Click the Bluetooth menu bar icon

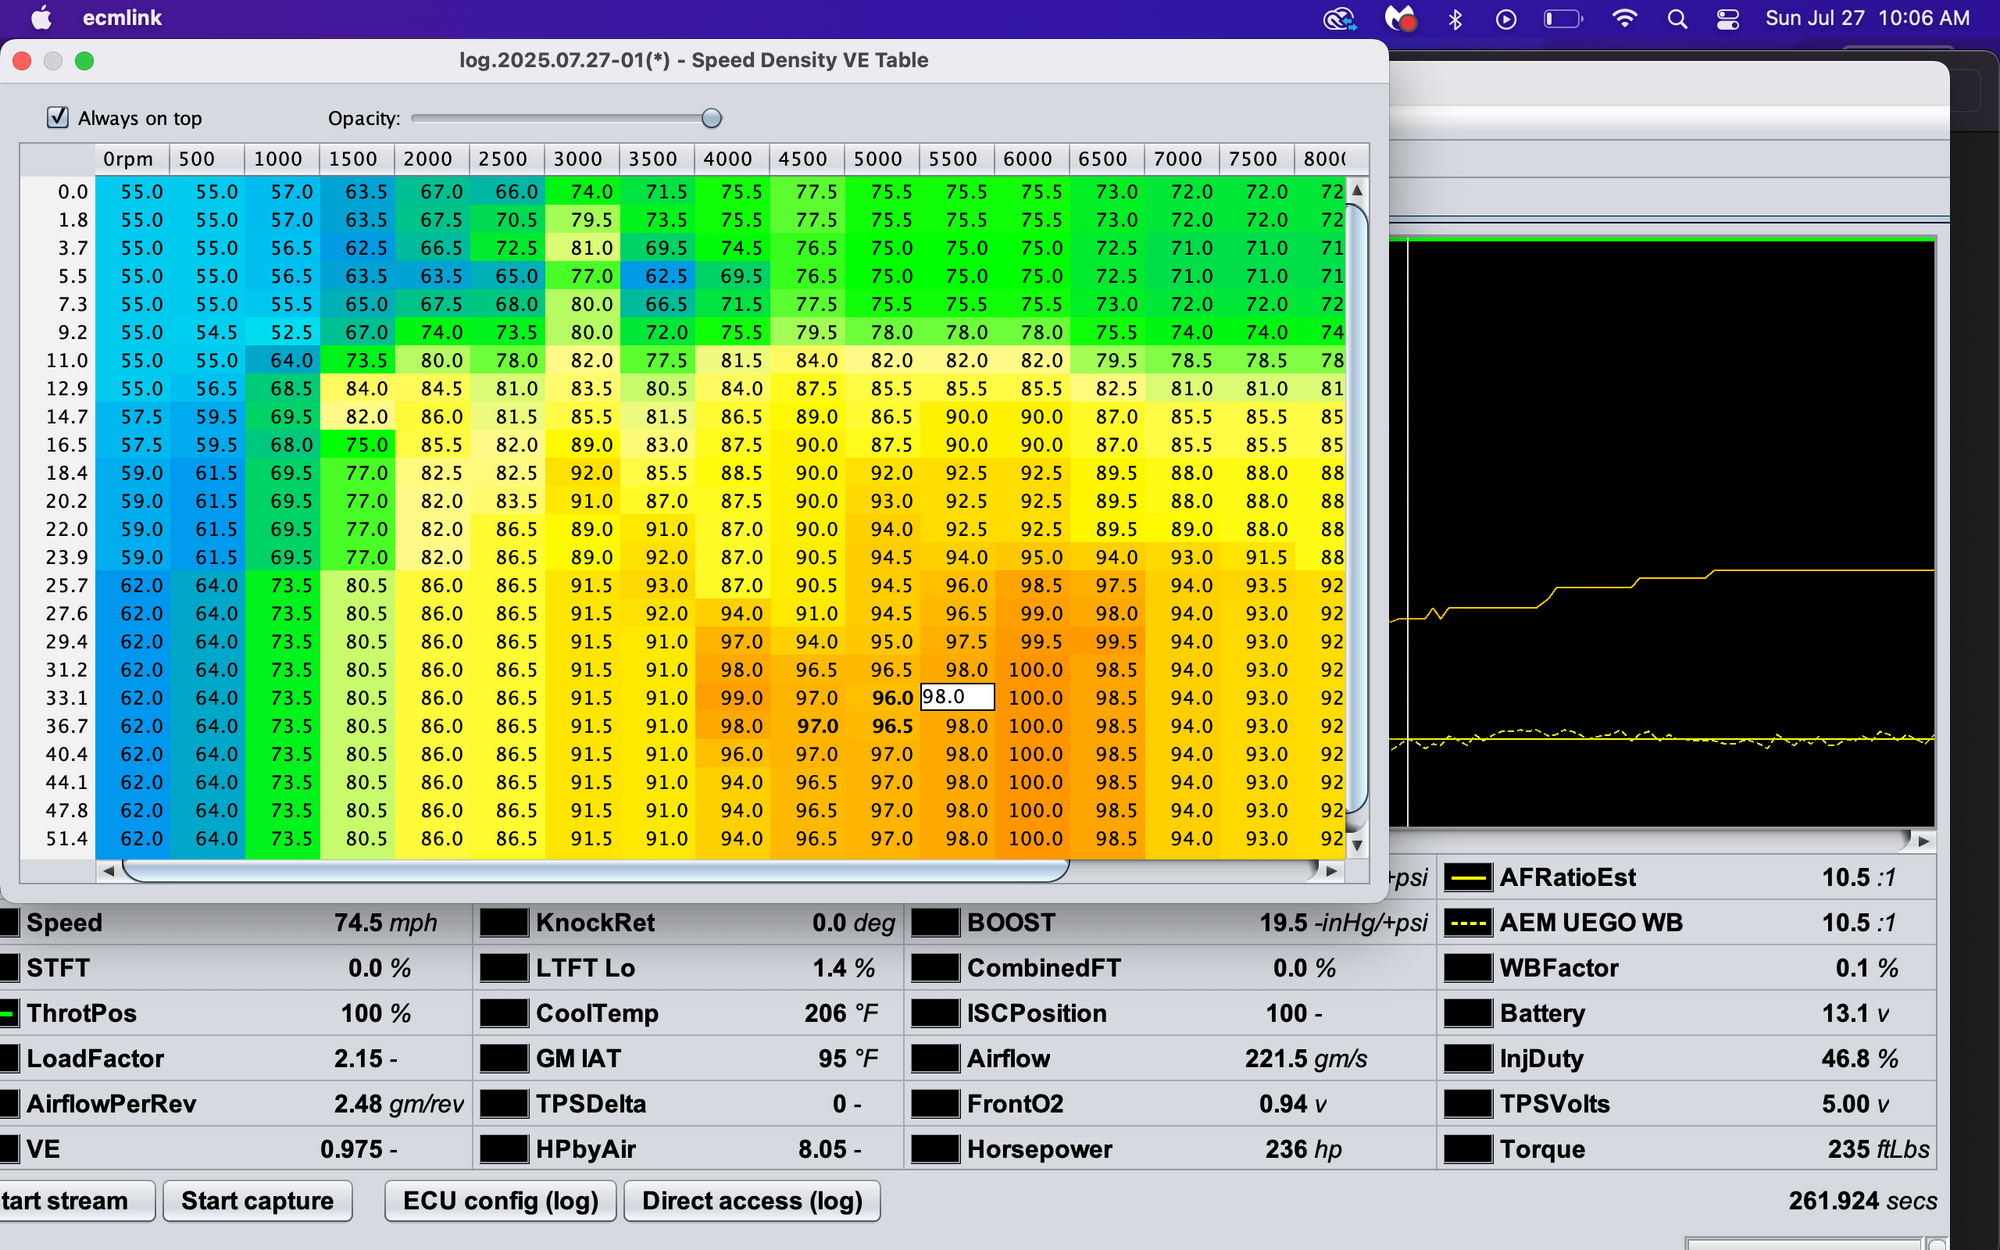(x=1455, y=18)
